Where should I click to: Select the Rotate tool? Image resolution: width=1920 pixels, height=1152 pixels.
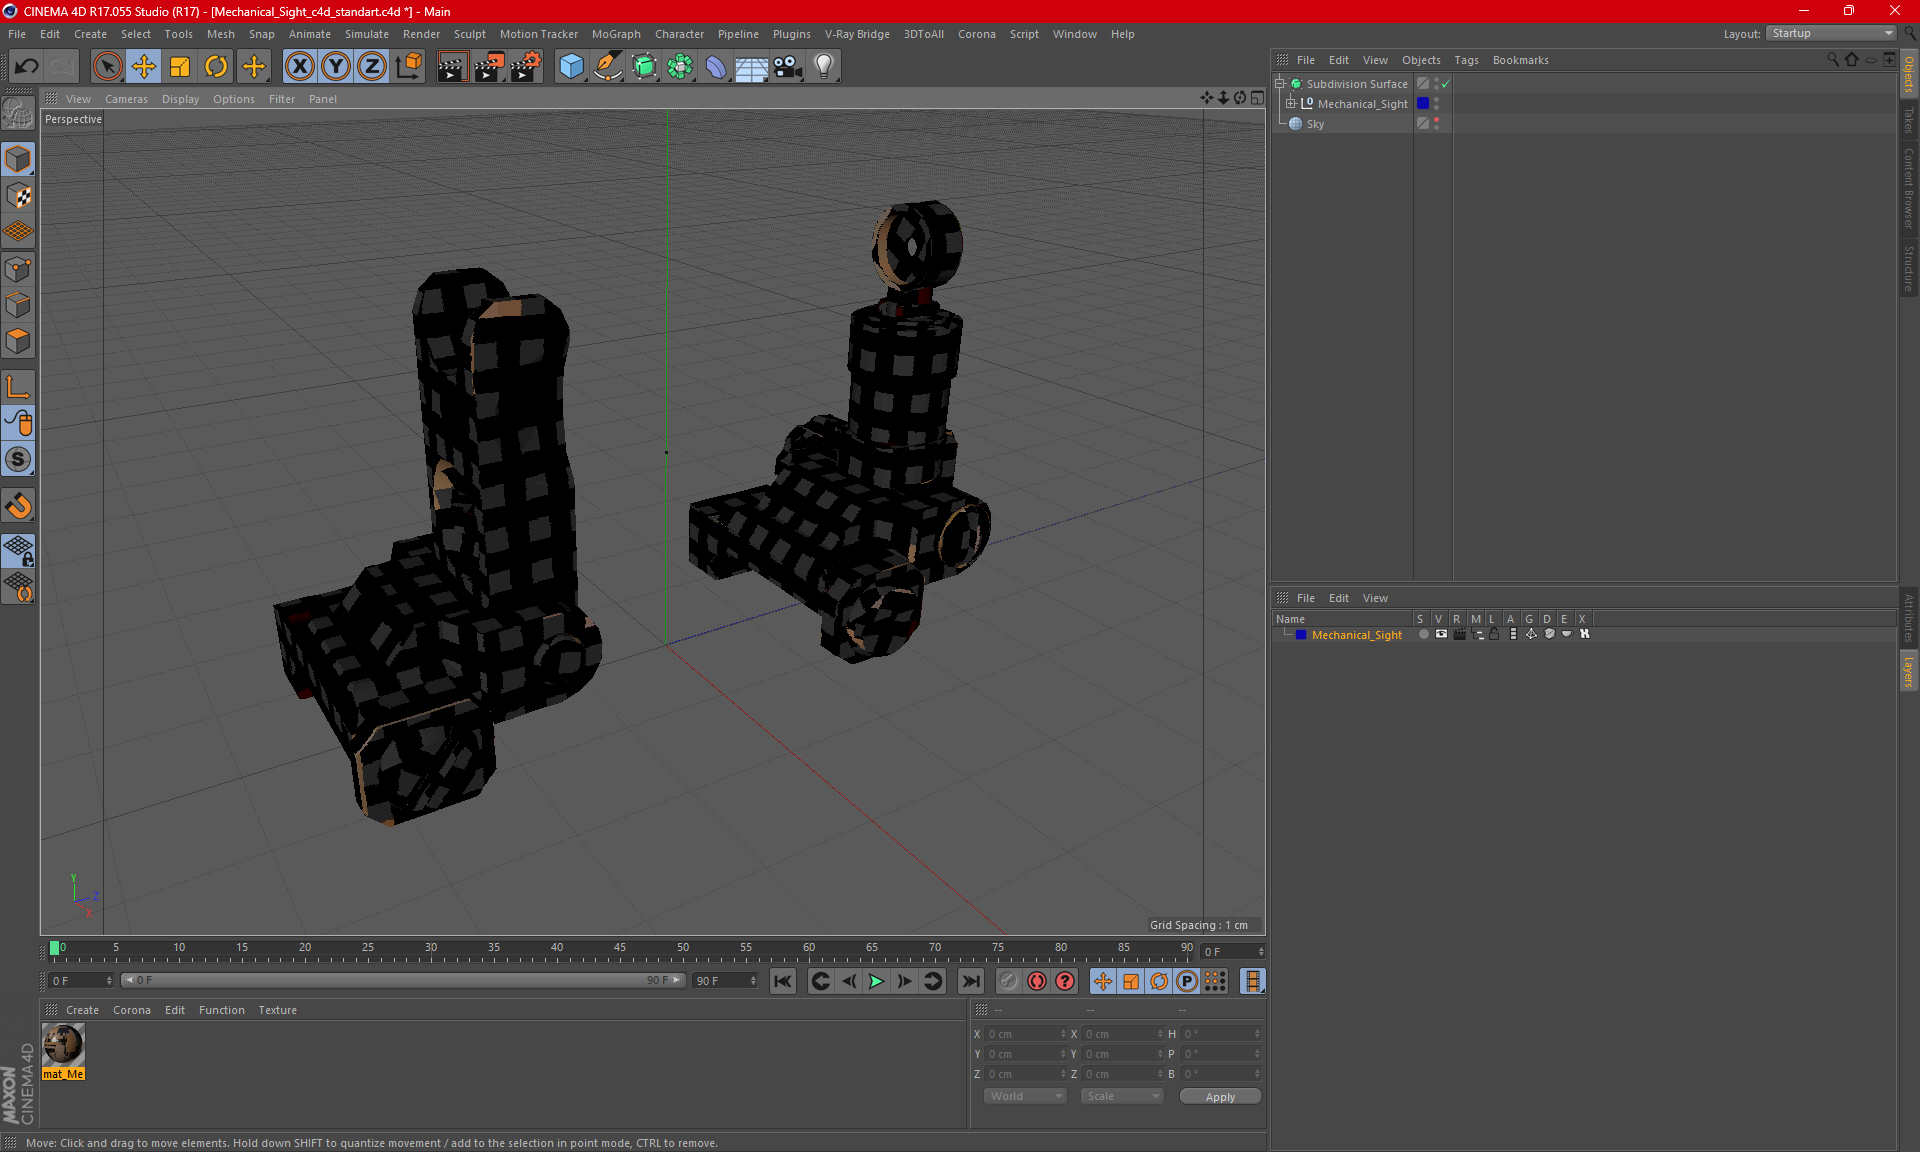coord(216,67)
